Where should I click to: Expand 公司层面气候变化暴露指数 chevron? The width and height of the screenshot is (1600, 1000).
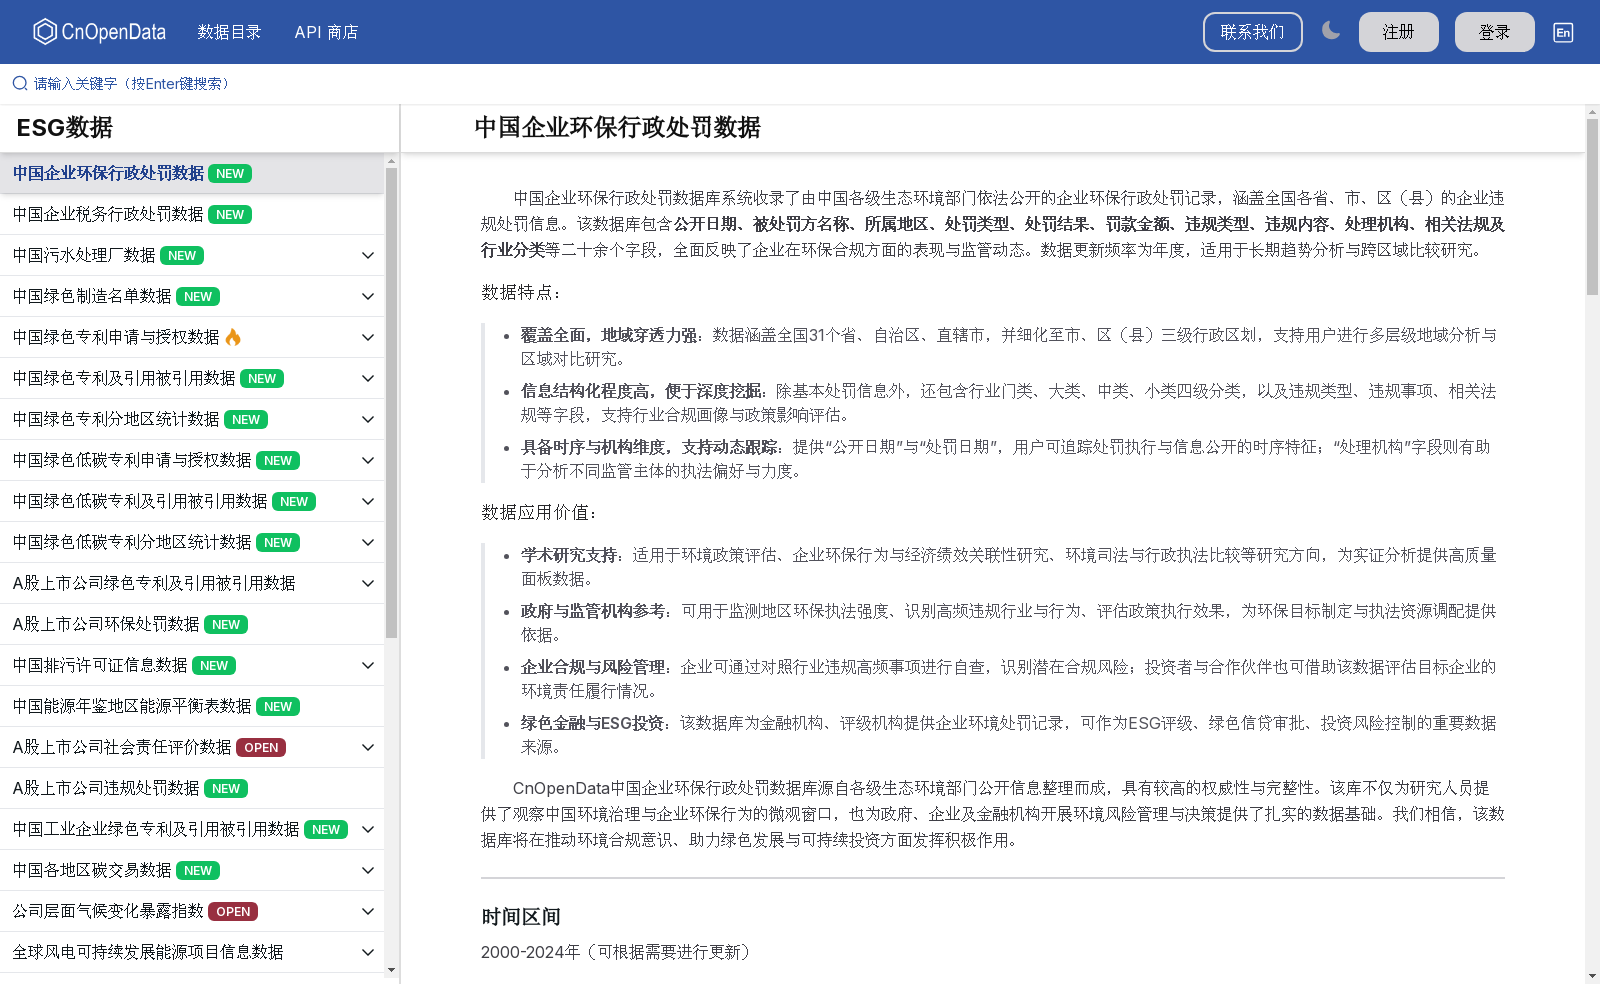pos(368,911)
